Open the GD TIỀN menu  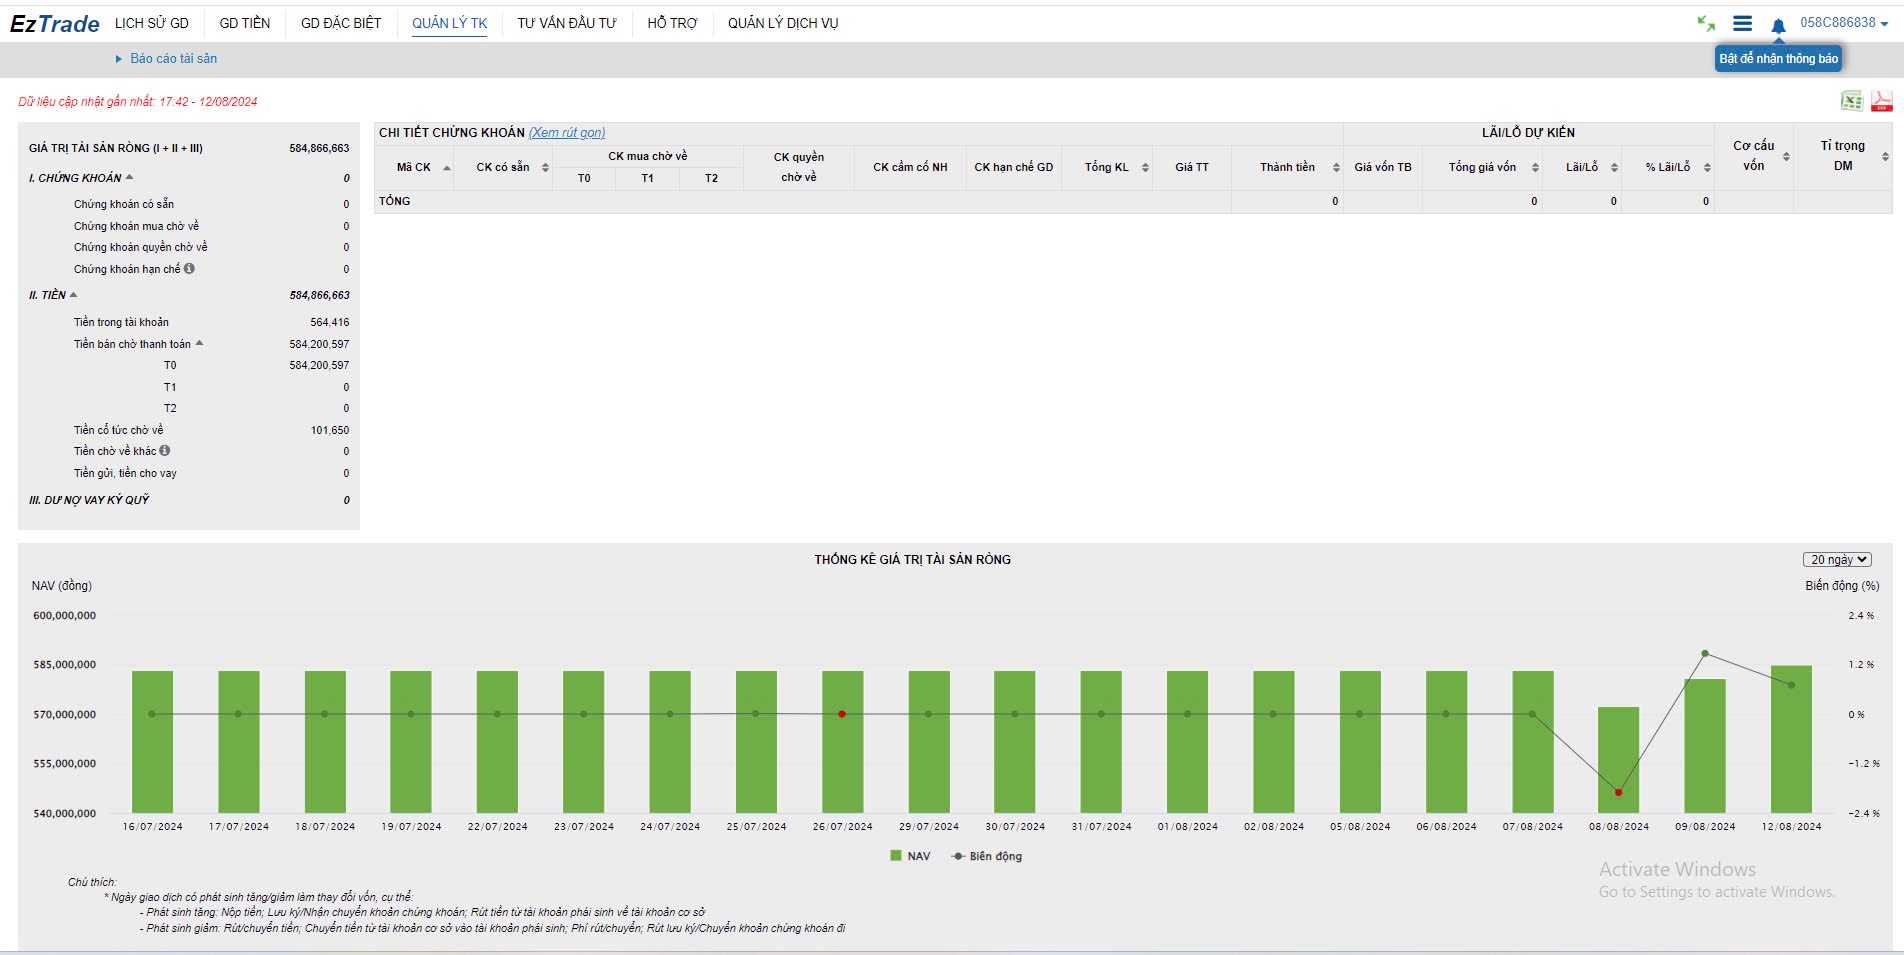pos(245,23)
